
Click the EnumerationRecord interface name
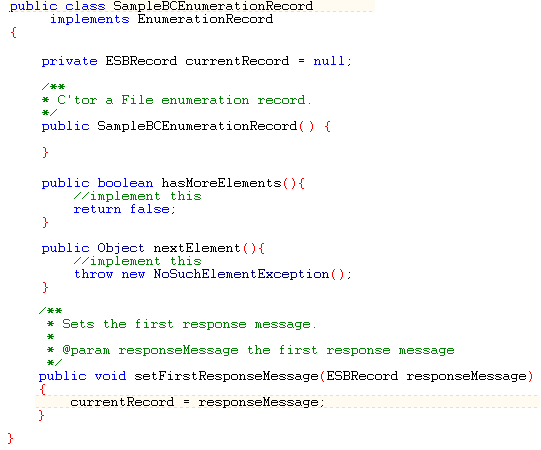[205, 19]
